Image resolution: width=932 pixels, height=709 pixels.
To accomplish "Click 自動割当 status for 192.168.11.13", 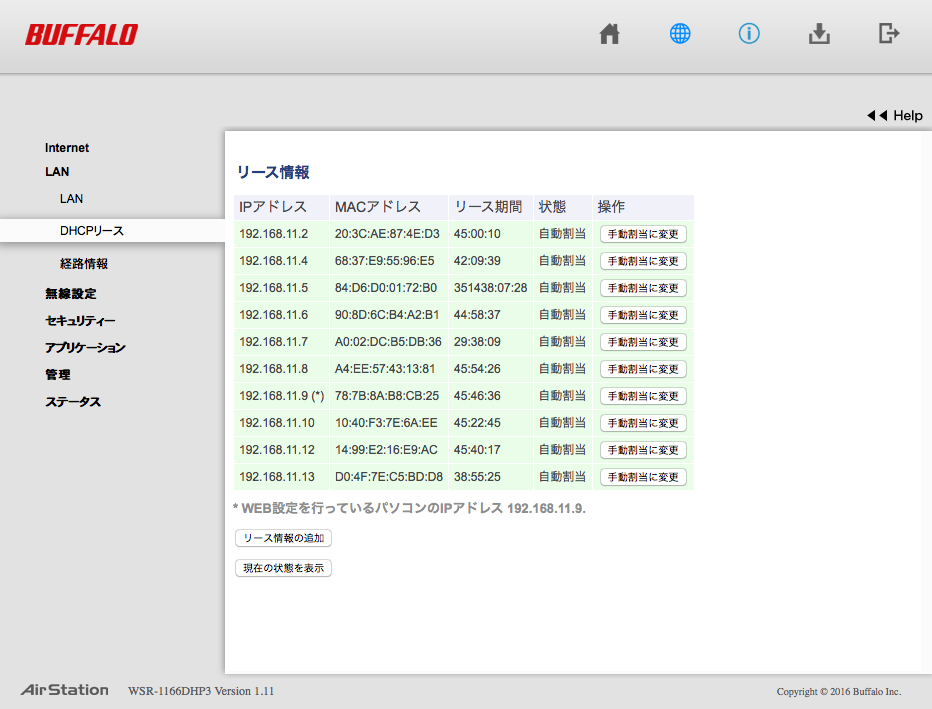I will click(x=562, y=477).
